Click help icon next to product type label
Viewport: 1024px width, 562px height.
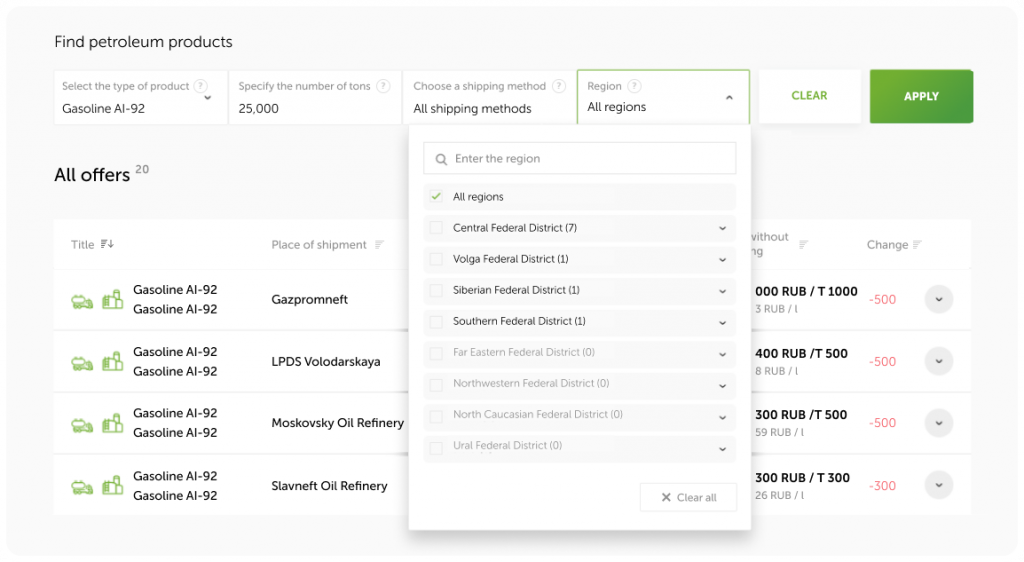point(201,86)
